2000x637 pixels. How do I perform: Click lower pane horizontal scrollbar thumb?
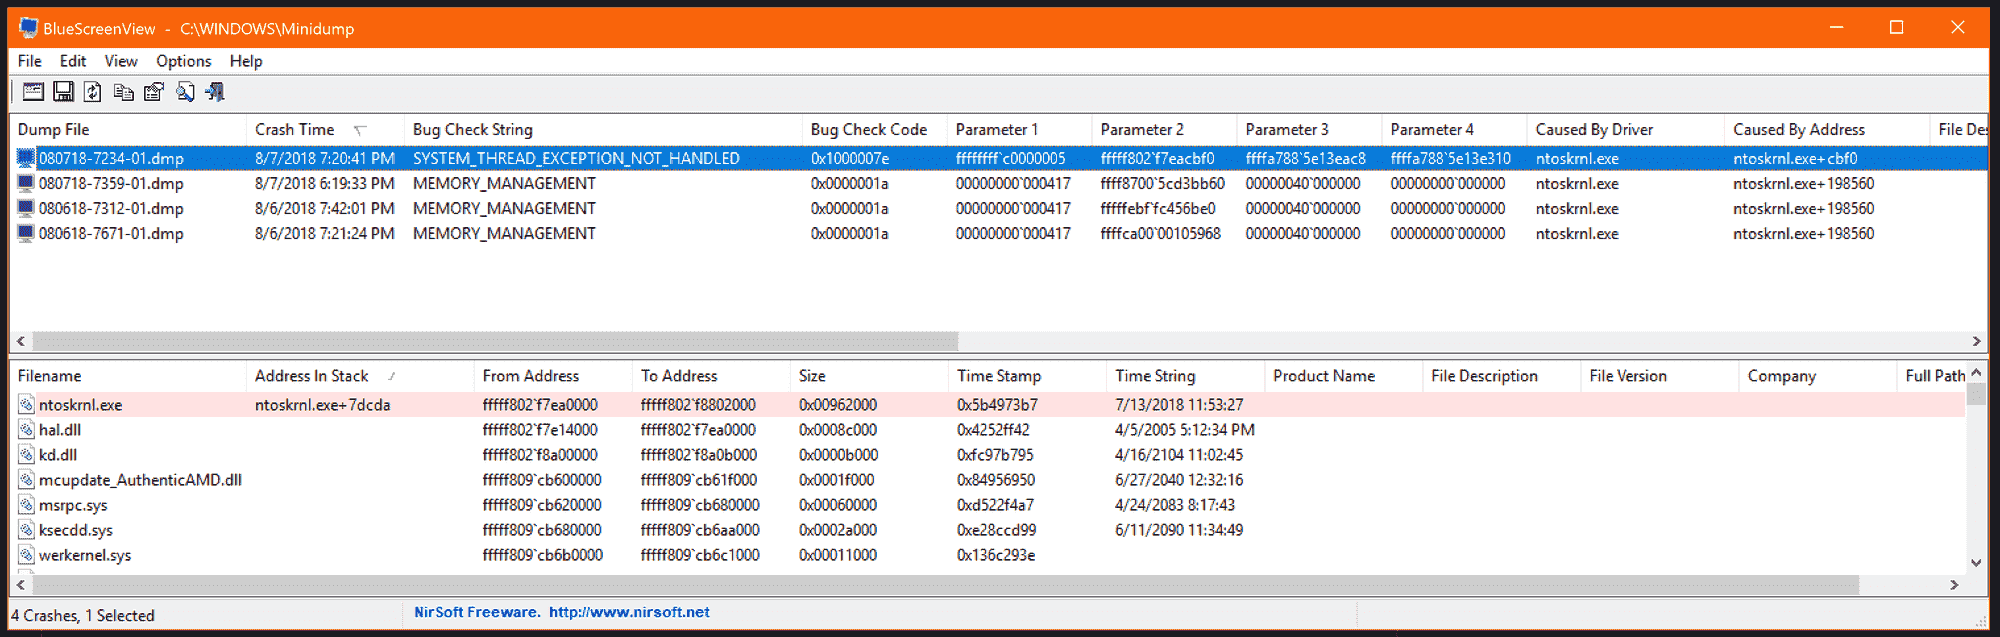point(946,584)
